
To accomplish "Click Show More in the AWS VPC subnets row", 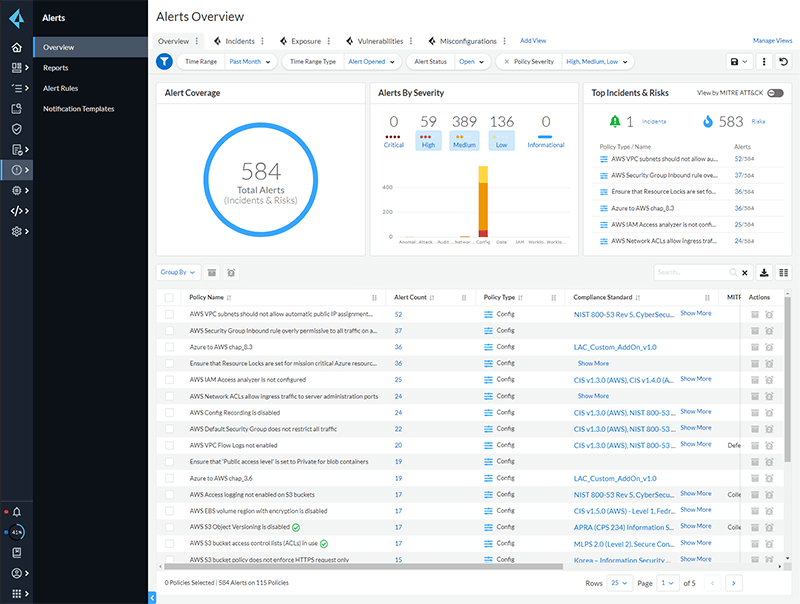I will click(696, 313).
